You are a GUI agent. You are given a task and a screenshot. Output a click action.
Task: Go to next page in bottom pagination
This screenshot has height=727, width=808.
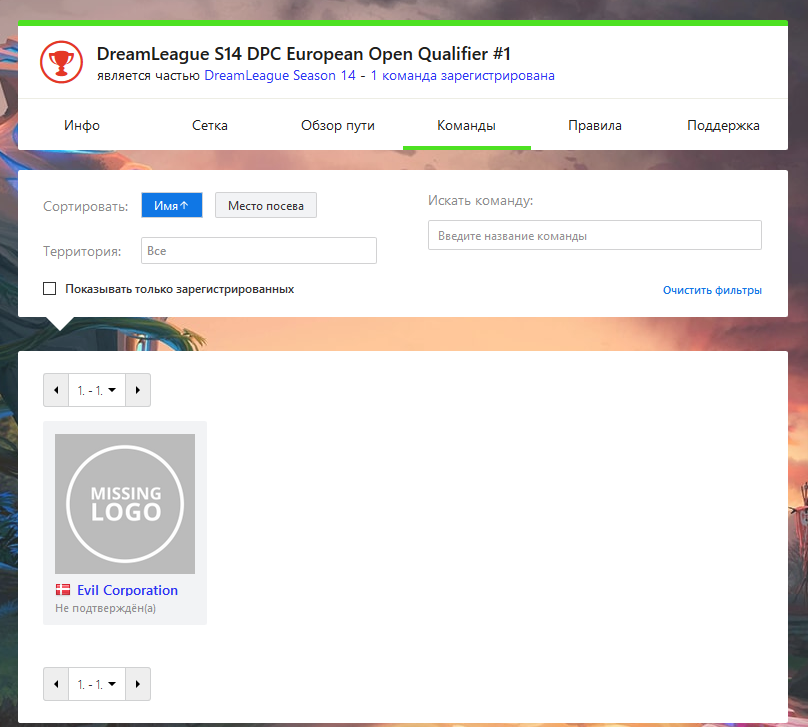138,684
